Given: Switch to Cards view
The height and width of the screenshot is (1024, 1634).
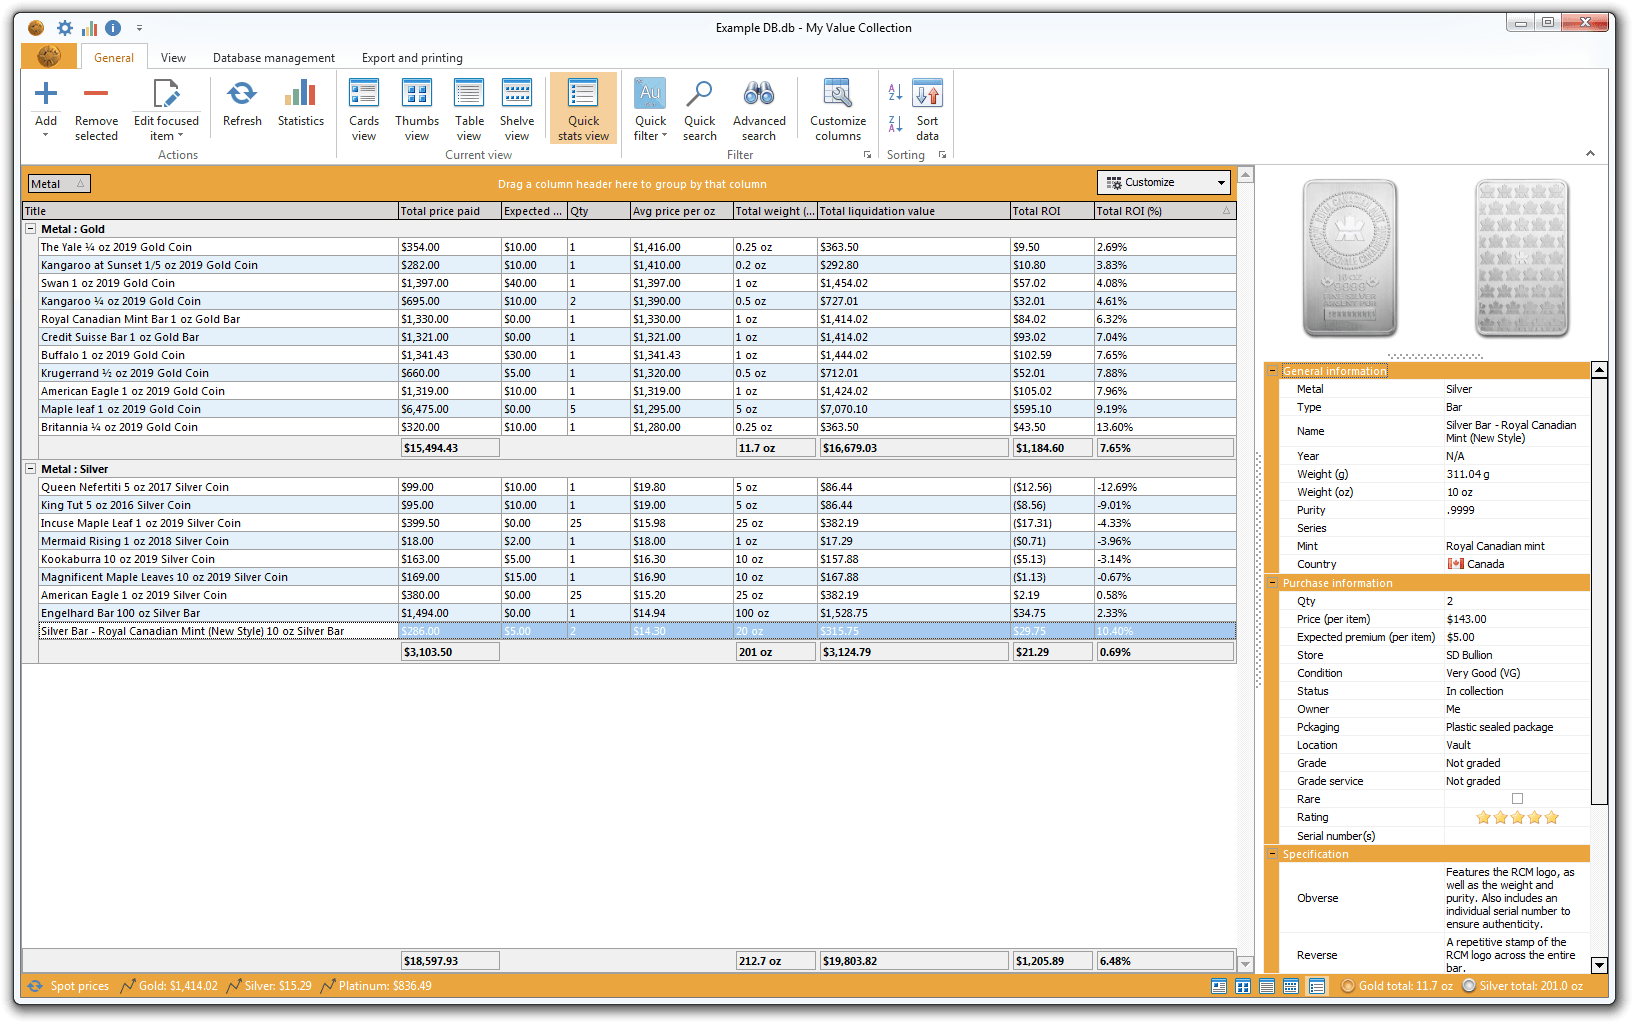Looking at the screenshot, I should point(364,95).
